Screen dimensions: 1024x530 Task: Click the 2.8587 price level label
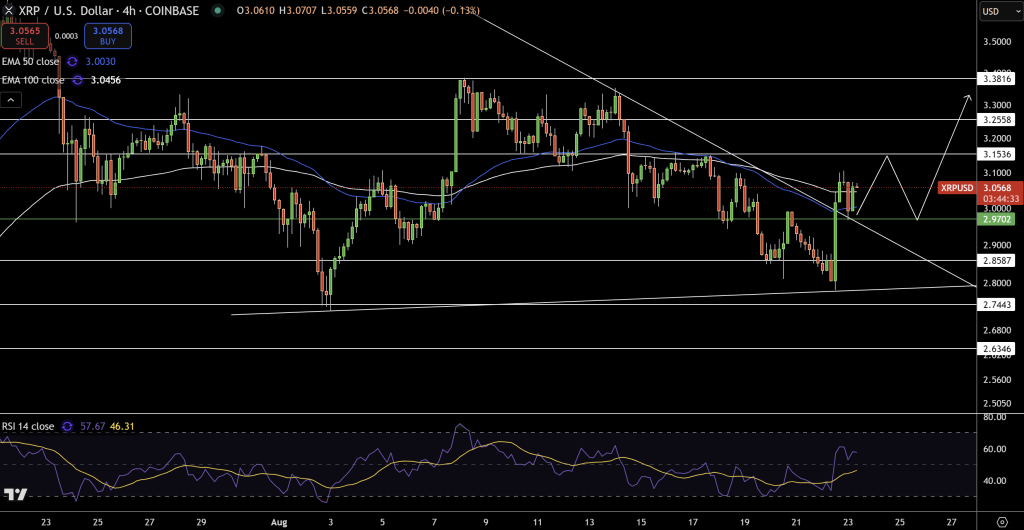(996, 260)
